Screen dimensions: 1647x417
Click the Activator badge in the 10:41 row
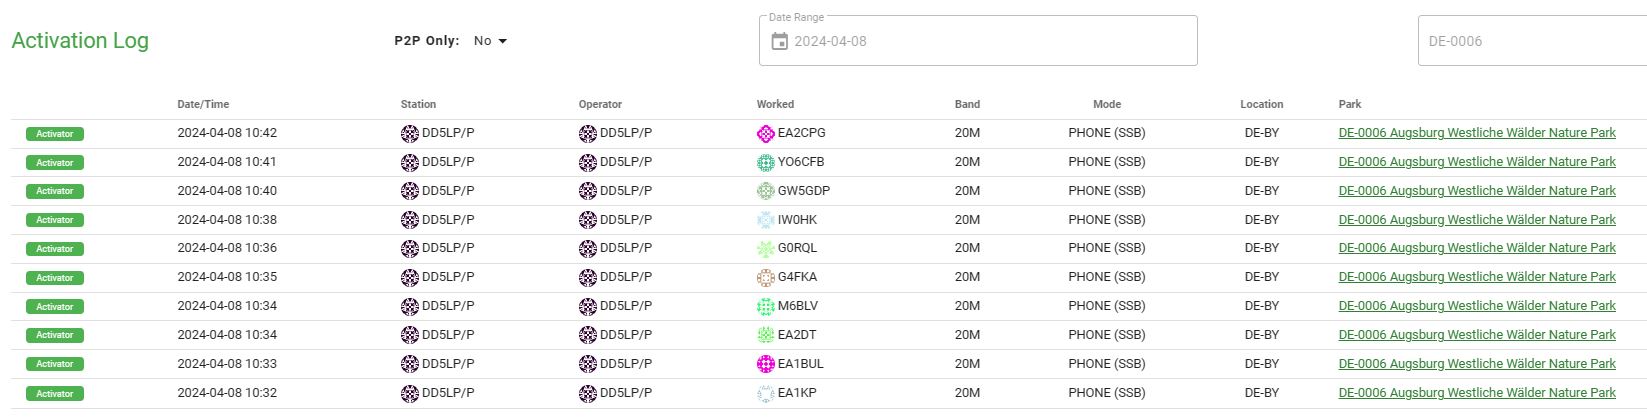pos(55,163)
